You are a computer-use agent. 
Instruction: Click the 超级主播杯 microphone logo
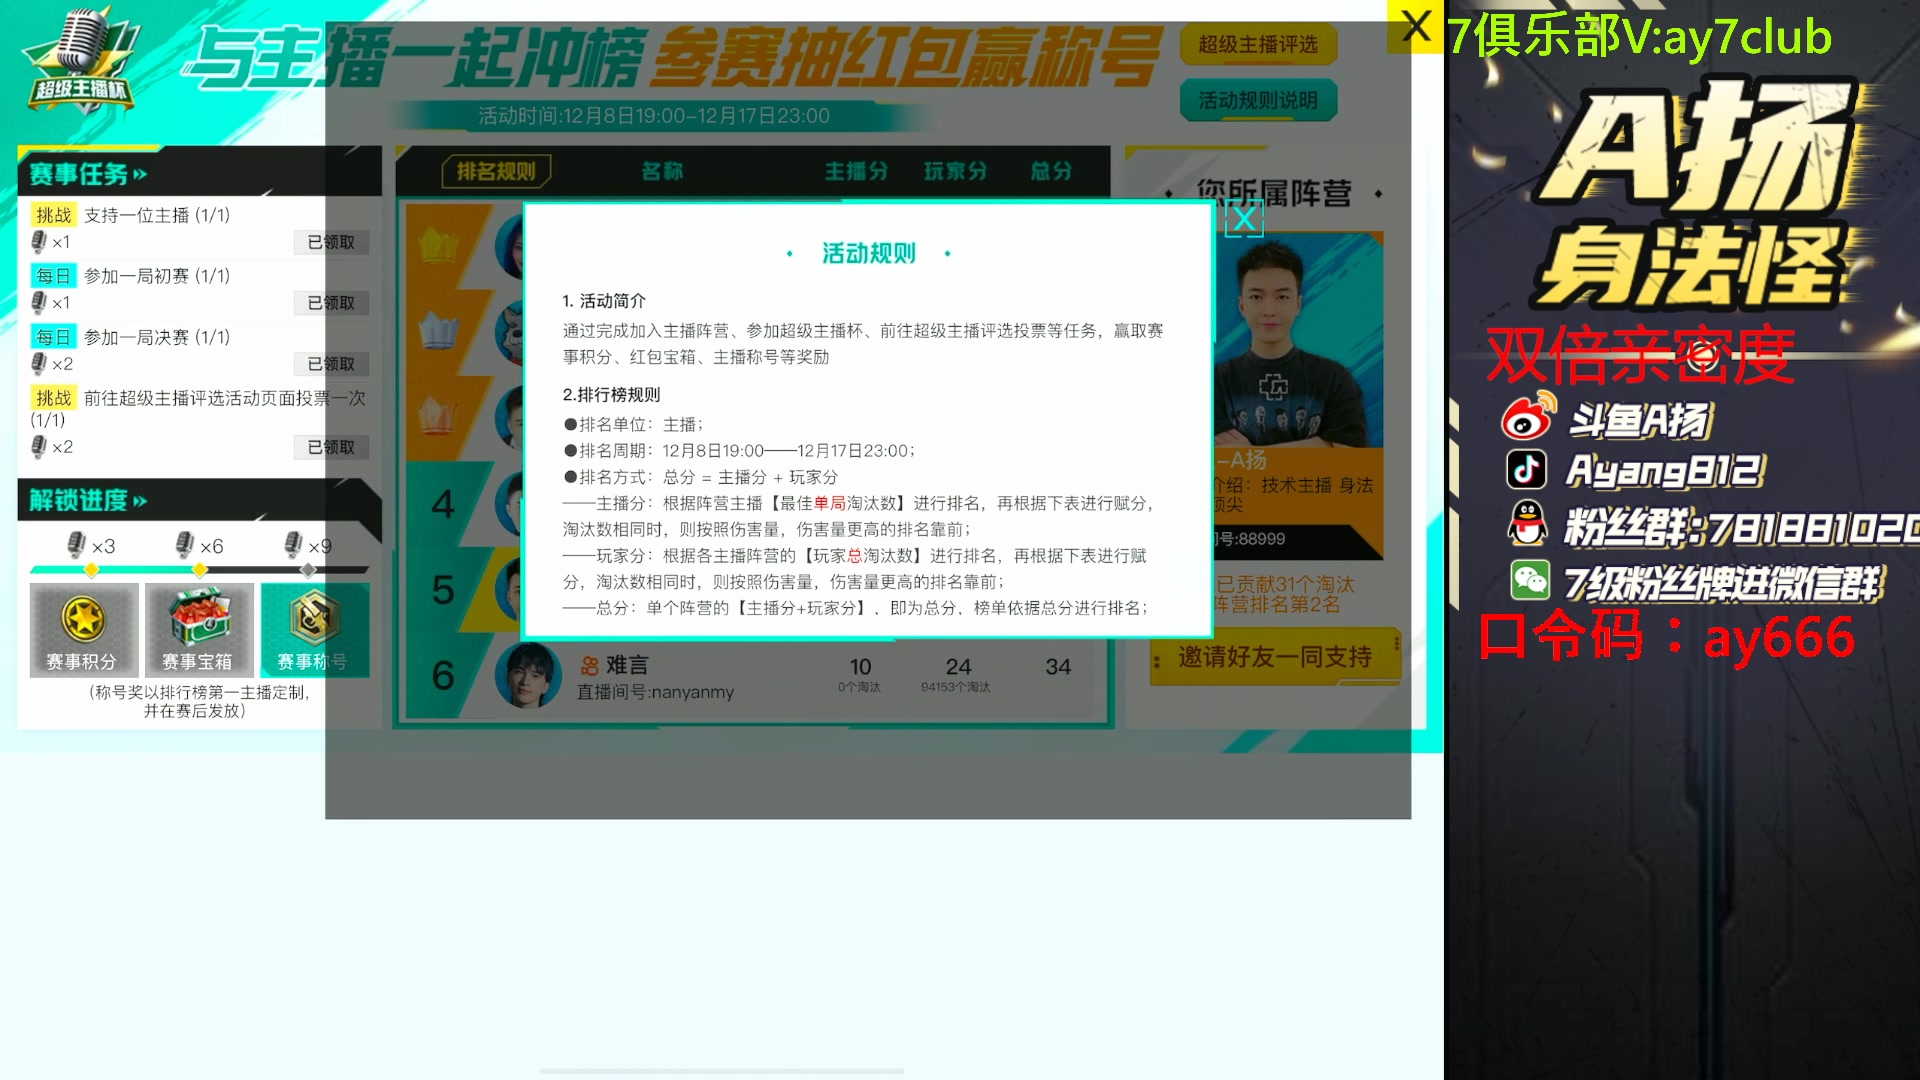click(x=80, y=60)
